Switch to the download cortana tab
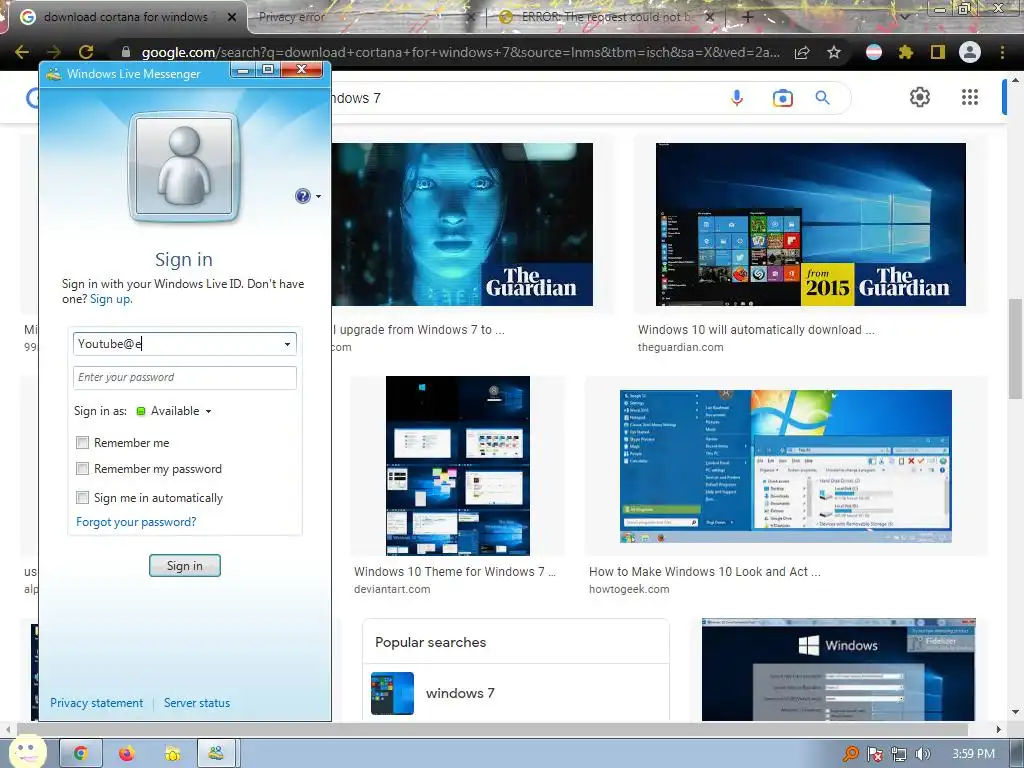The width and height of the screenshot is (1024, 768). (125, 17)
